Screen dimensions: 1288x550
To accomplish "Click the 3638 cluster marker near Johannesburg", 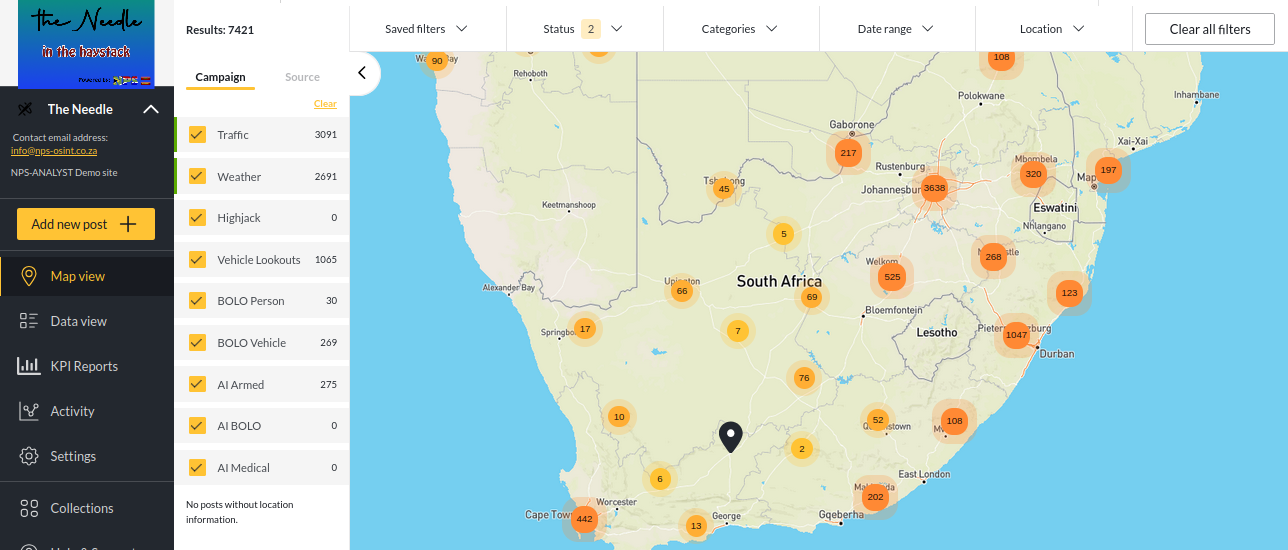I will (x=934, y=187).
